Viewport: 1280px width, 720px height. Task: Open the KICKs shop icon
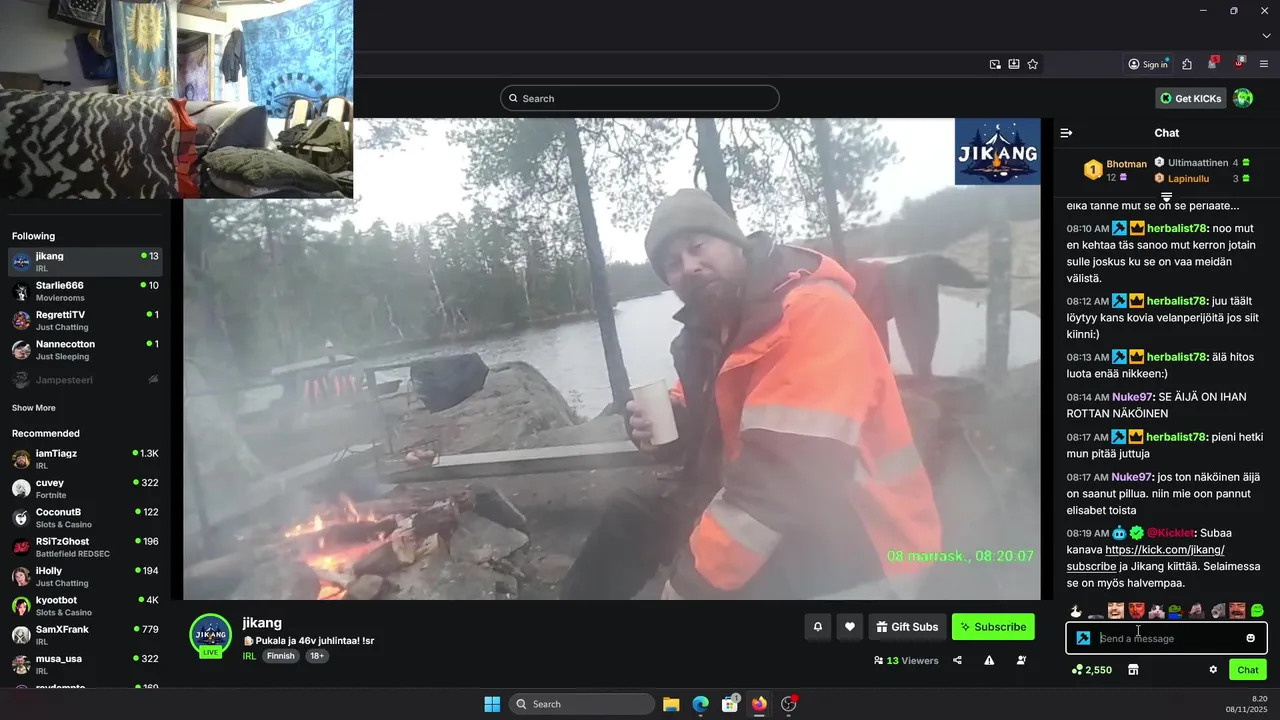(x=1133, y=670)
